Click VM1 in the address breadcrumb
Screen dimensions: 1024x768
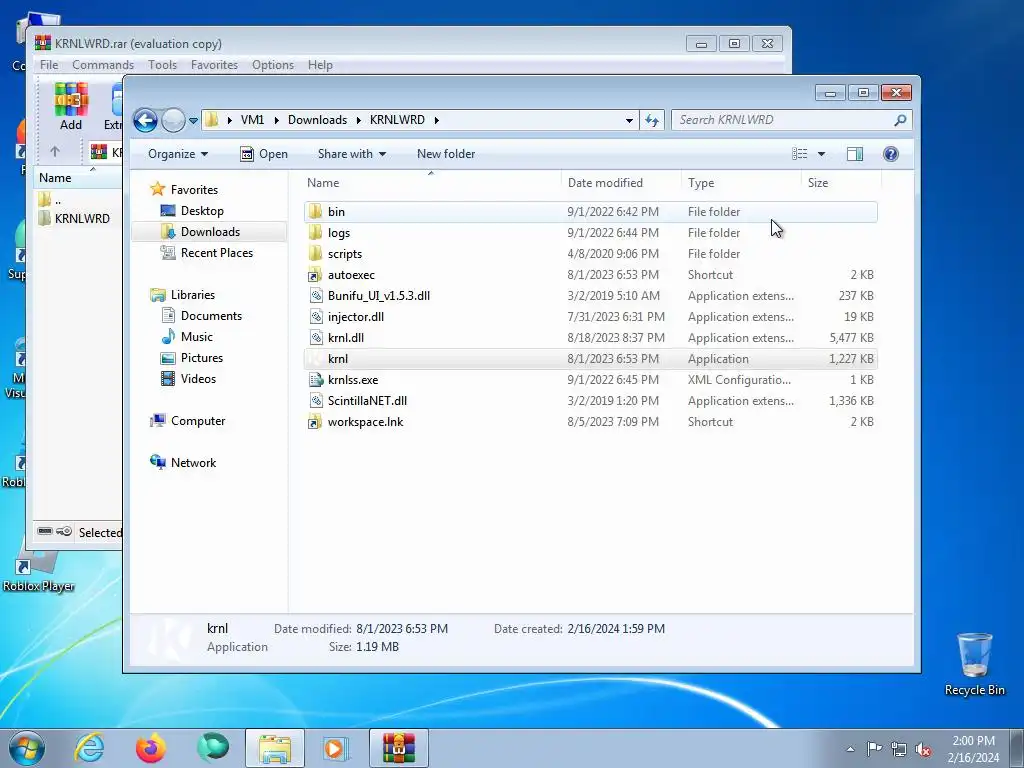pos(252,120)
